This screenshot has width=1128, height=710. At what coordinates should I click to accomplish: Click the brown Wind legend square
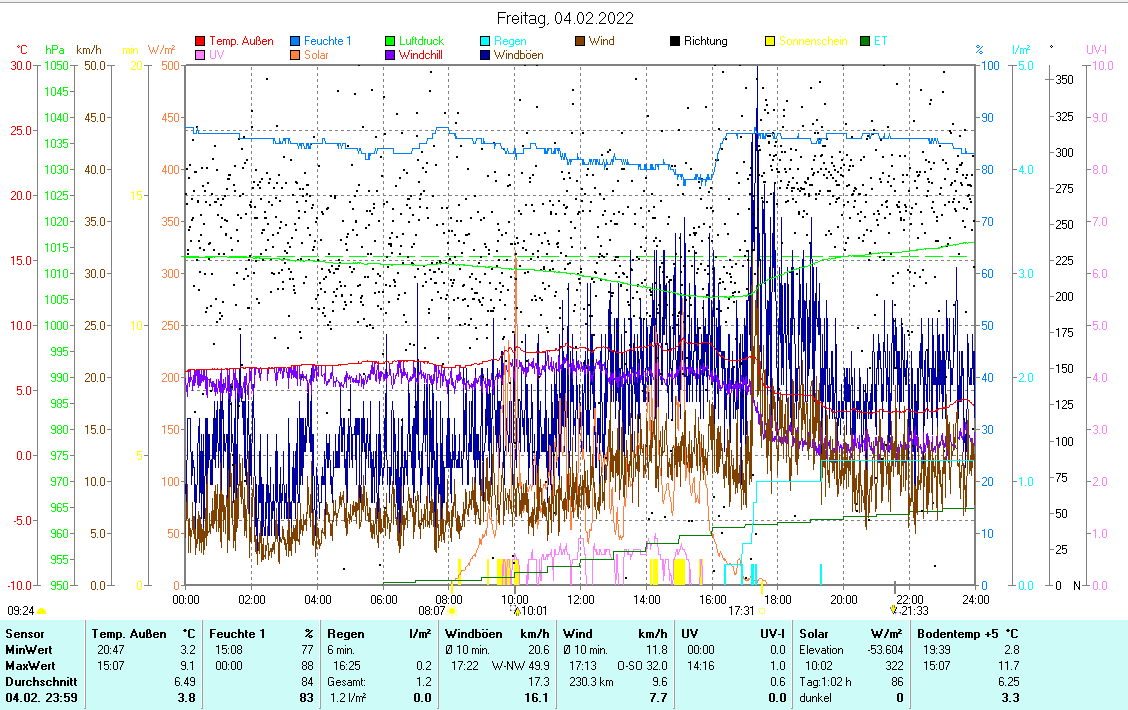pos(580,41)
